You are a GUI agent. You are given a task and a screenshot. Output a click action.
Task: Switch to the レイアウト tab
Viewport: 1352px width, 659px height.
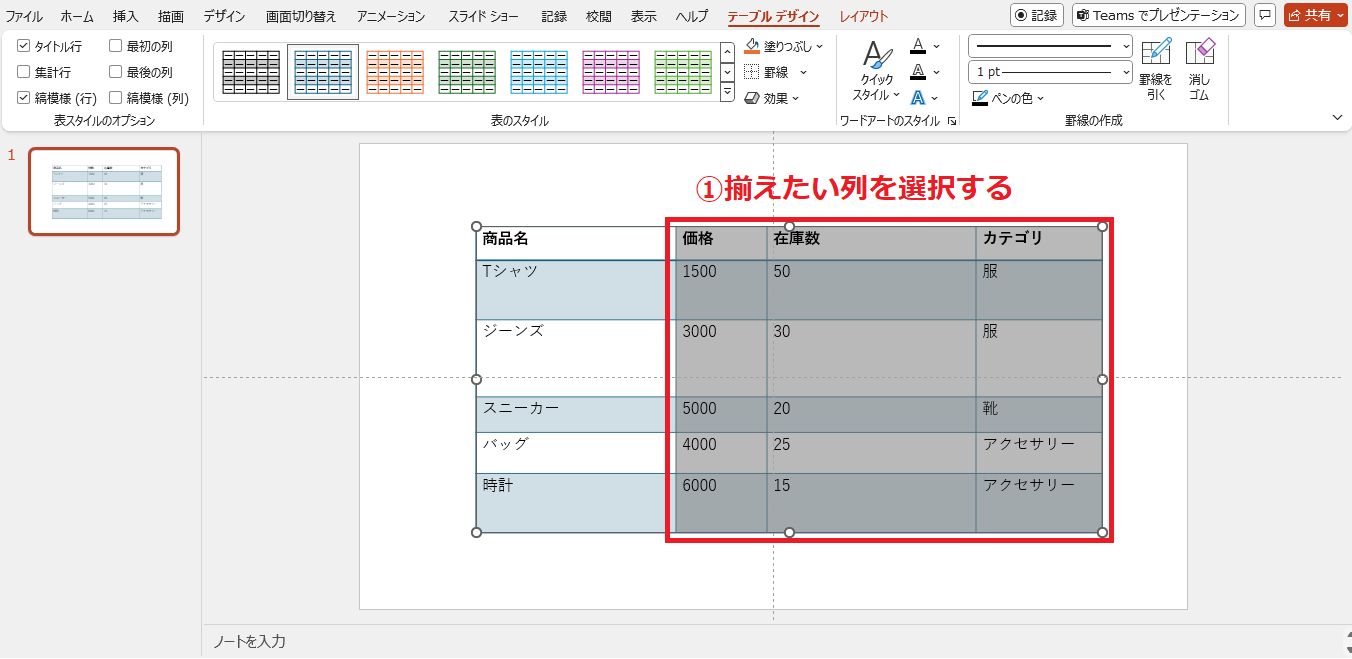[x=863, y=16]
